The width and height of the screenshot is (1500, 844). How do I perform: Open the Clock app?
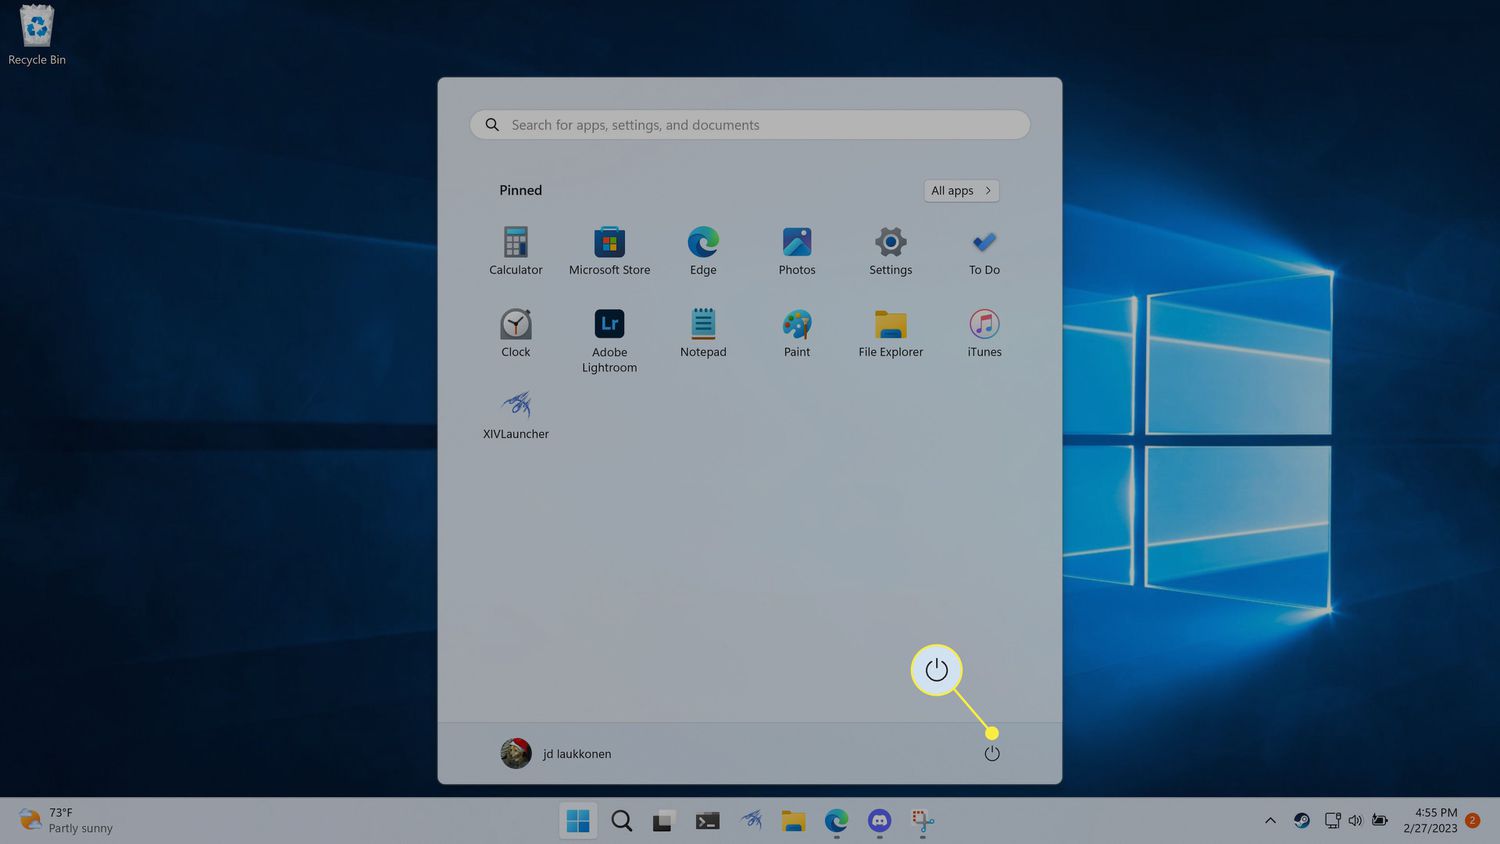(x=516, y=332)
